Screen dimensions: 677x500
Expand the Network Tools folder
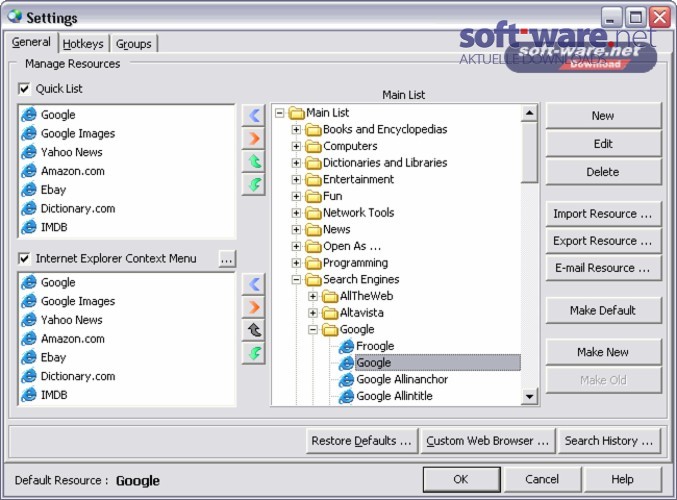(x=296, y=213)
